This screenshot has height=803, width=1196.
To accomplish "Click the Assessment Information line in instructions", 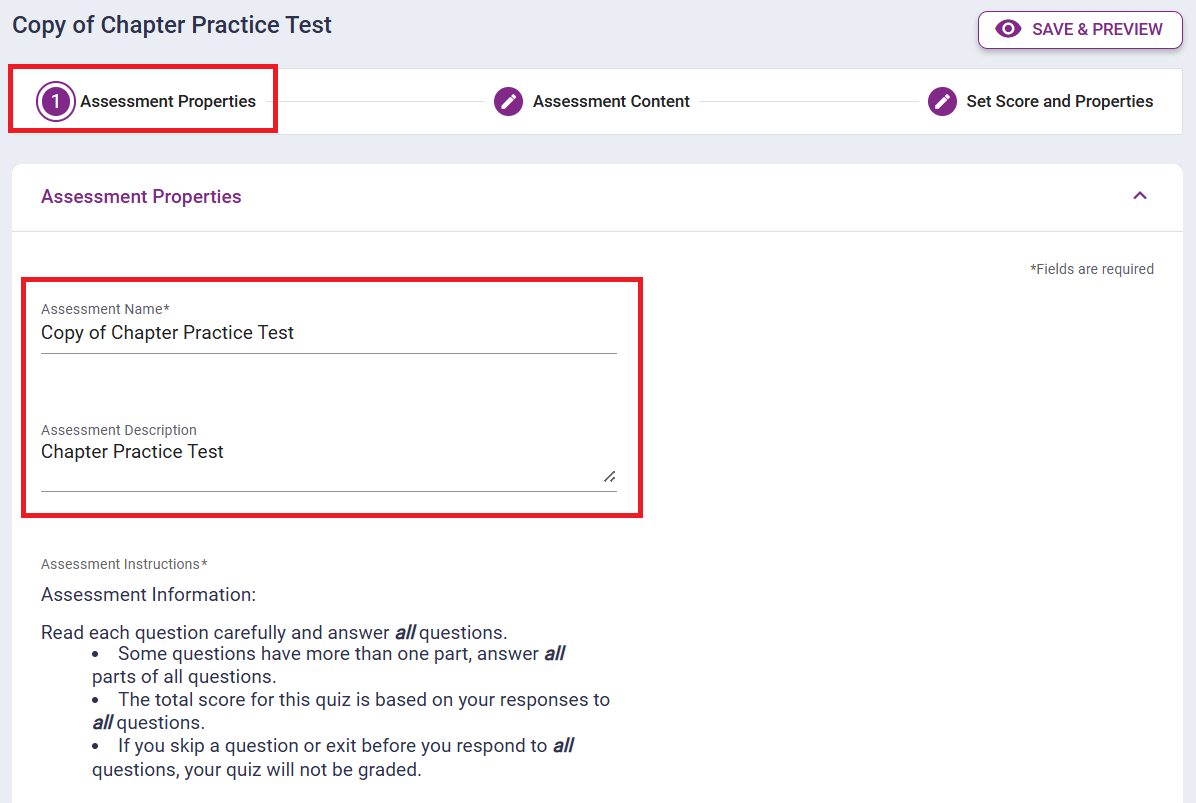I will pyautogui.click(x=148, y=595).
